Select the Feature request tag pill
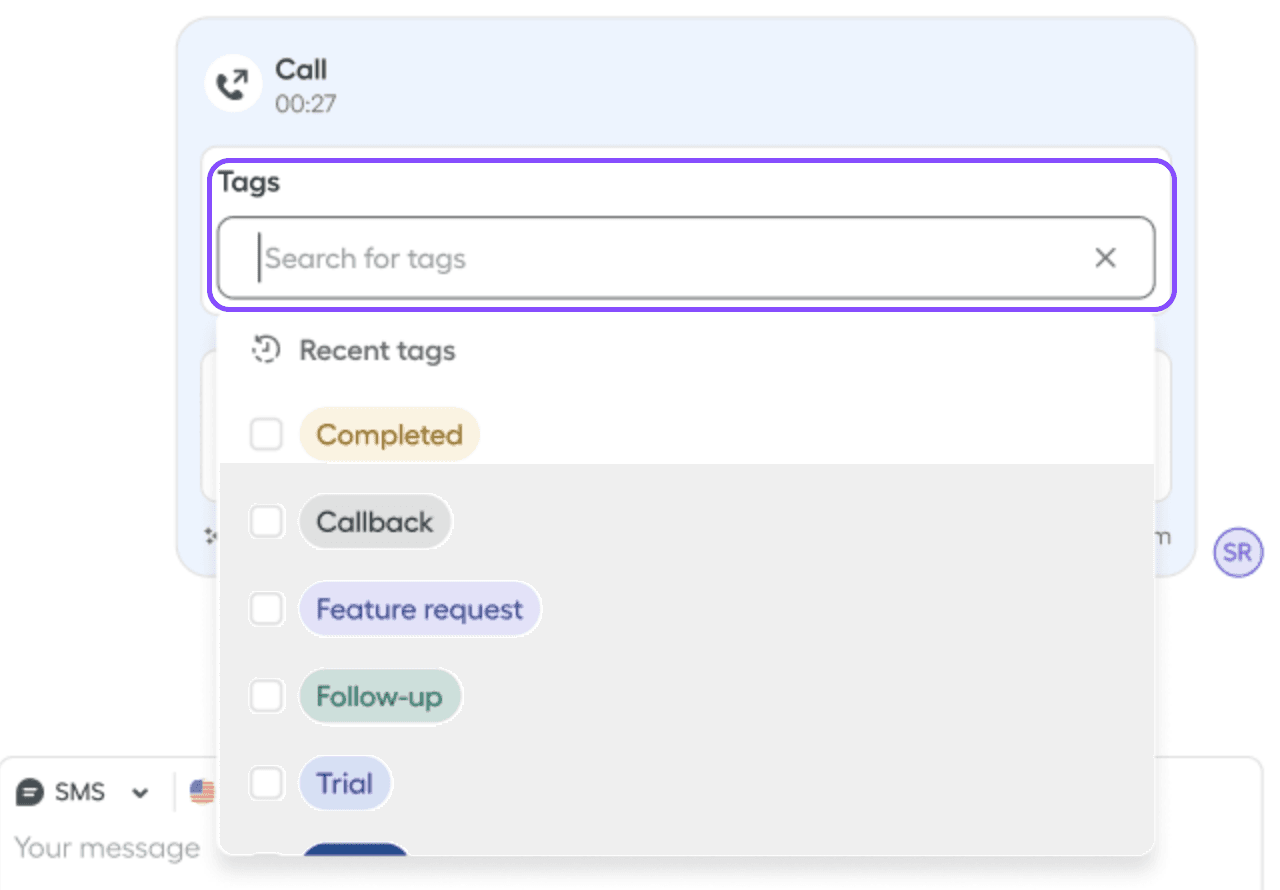The image size is (1280, 890). 419,608
